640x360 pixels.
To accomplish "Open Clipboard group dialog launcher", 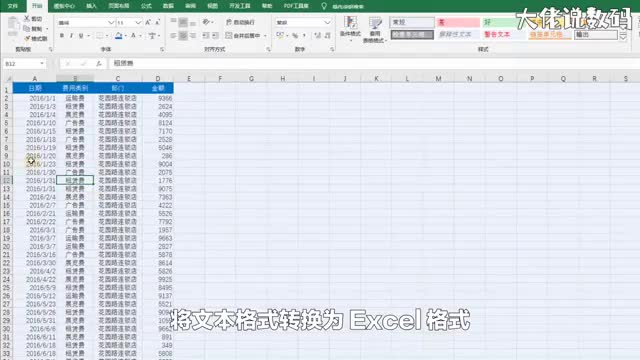I will (x=51, y=49).
